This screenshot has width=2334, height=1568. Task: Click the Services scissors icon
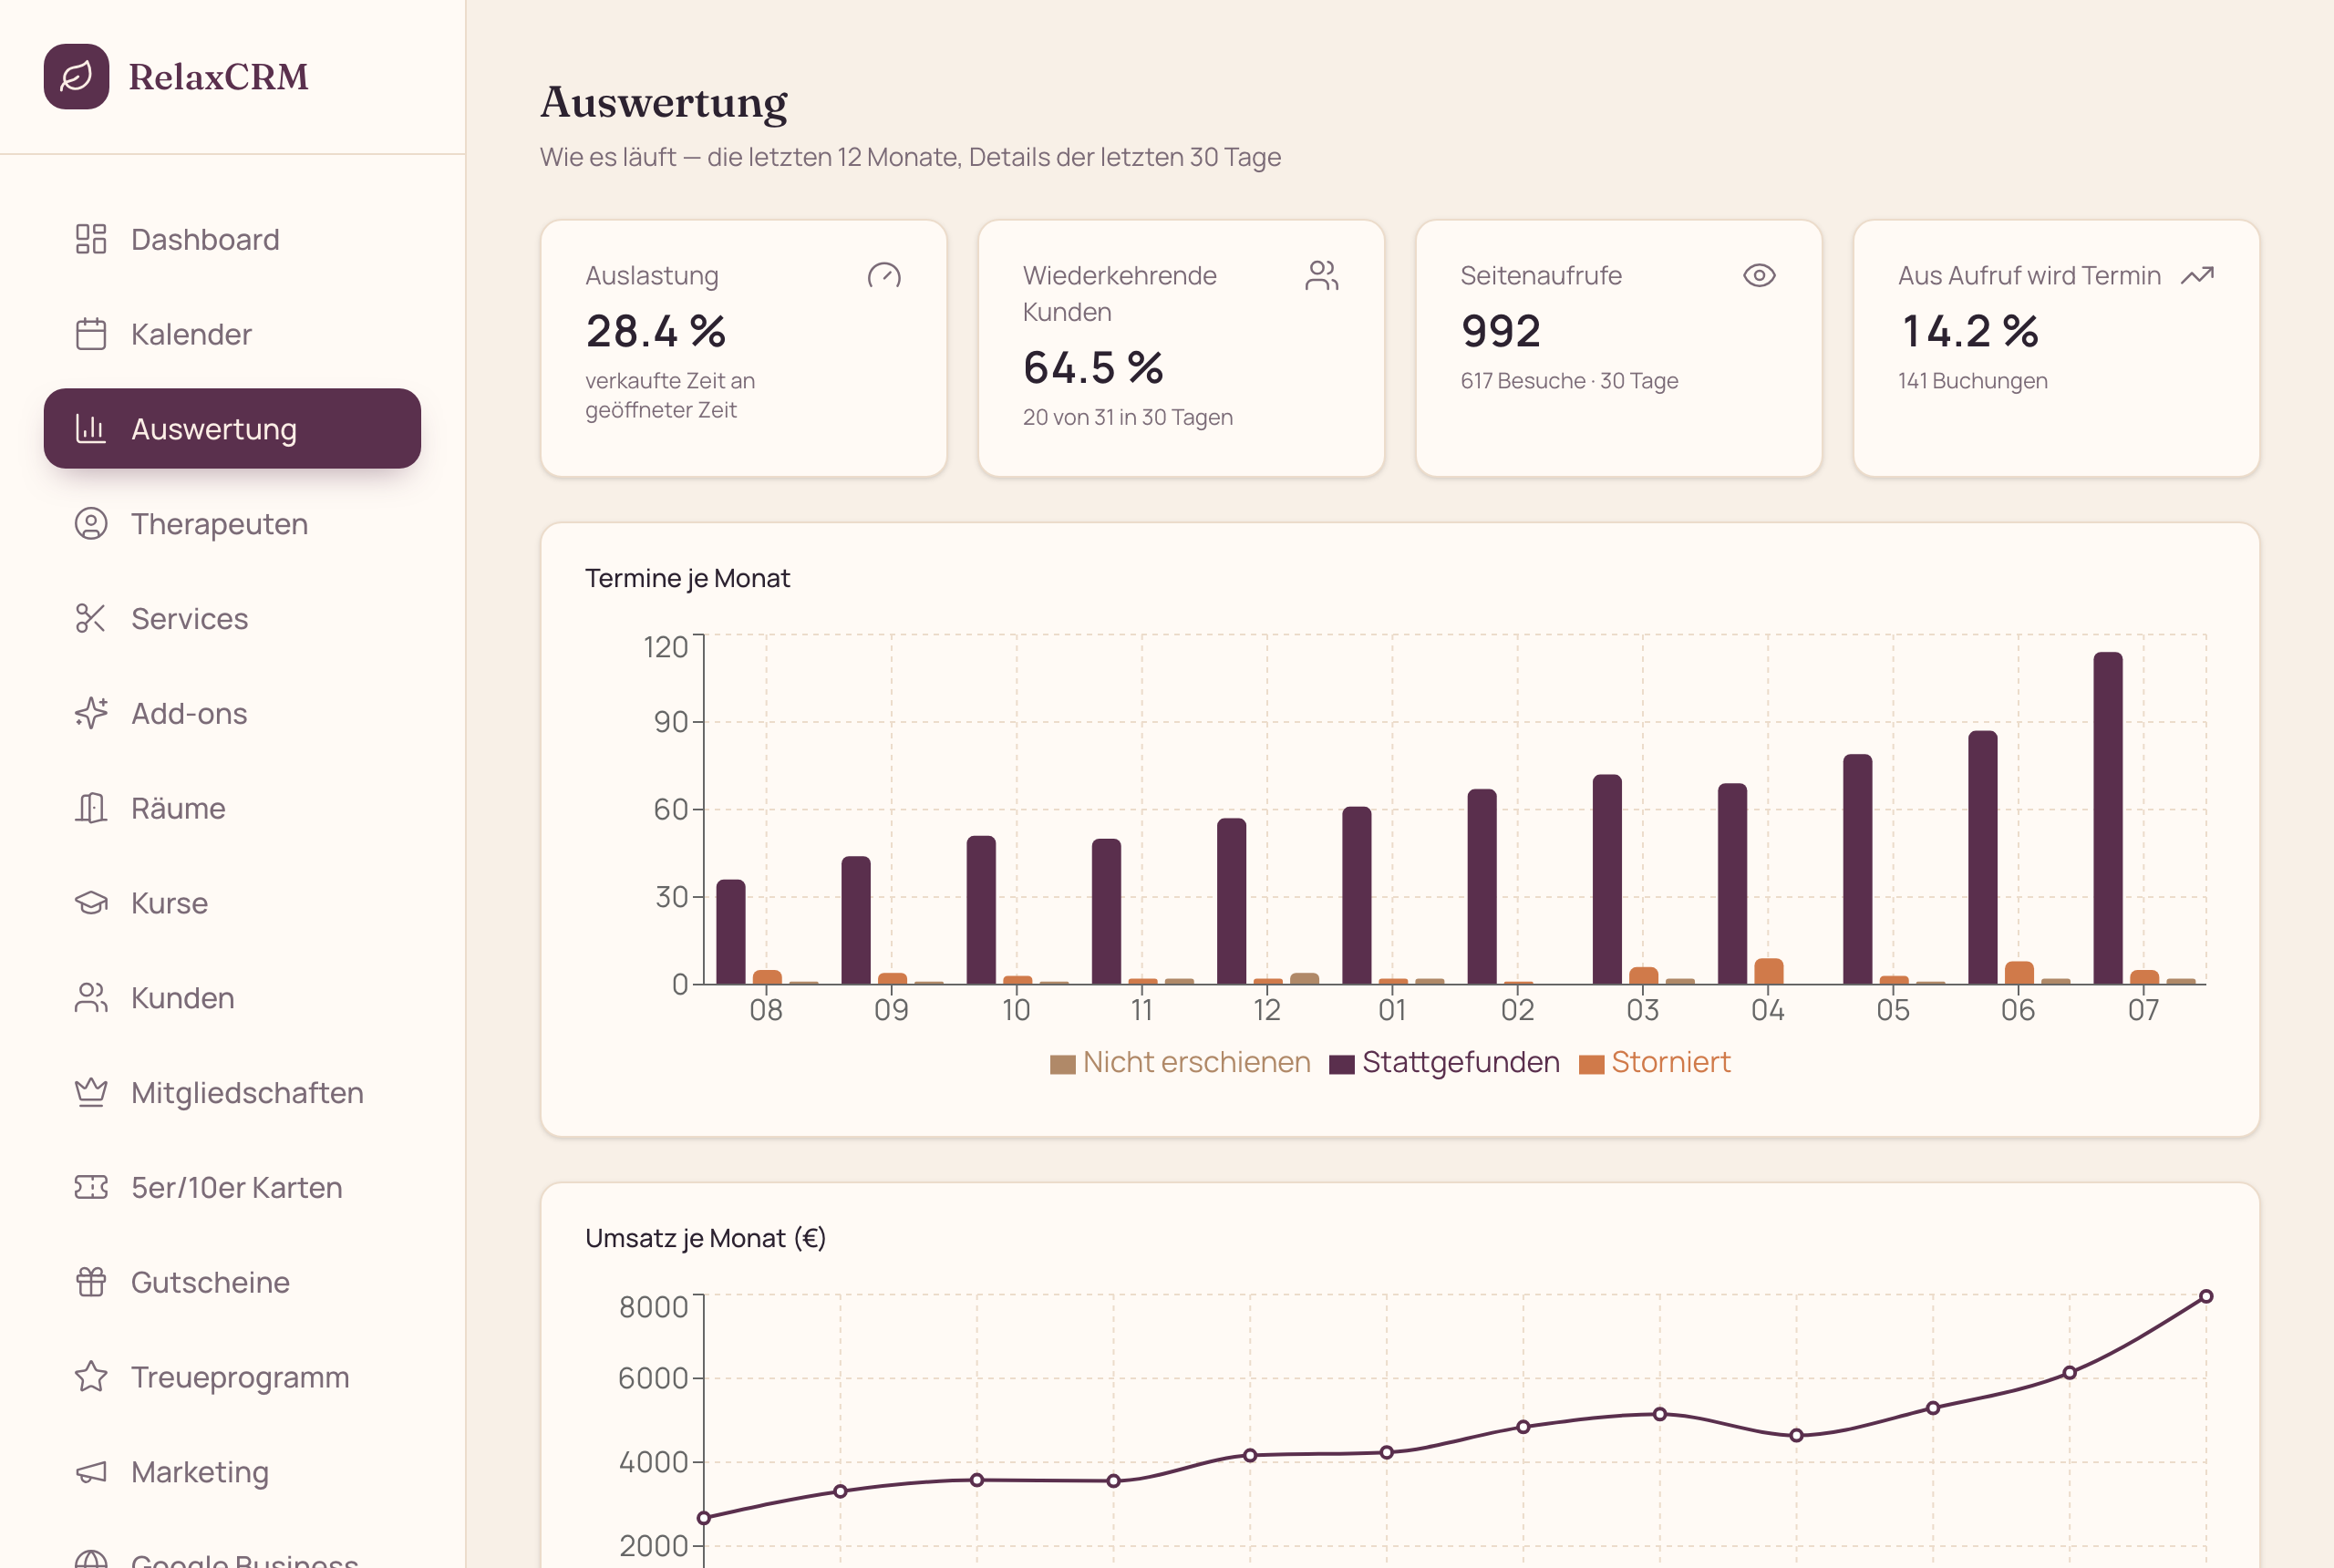click(x=91, y=618)
